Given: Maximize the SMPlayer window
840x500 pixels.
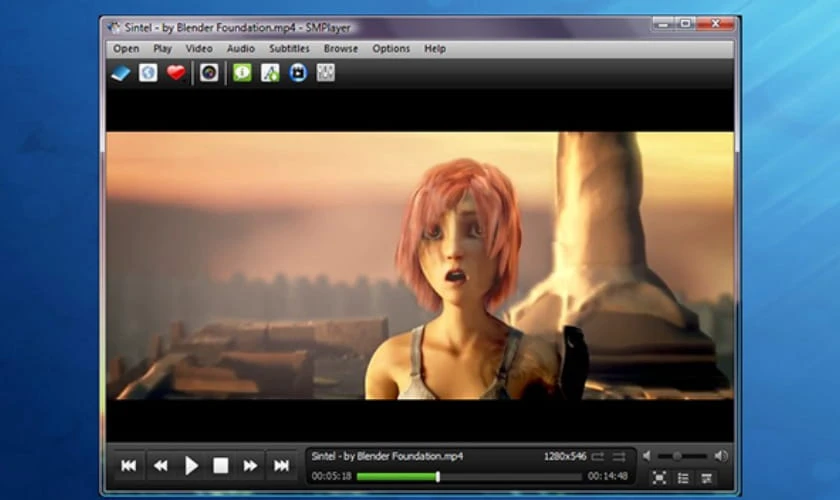Looking at the screenshot, I should tap(685, 24).
